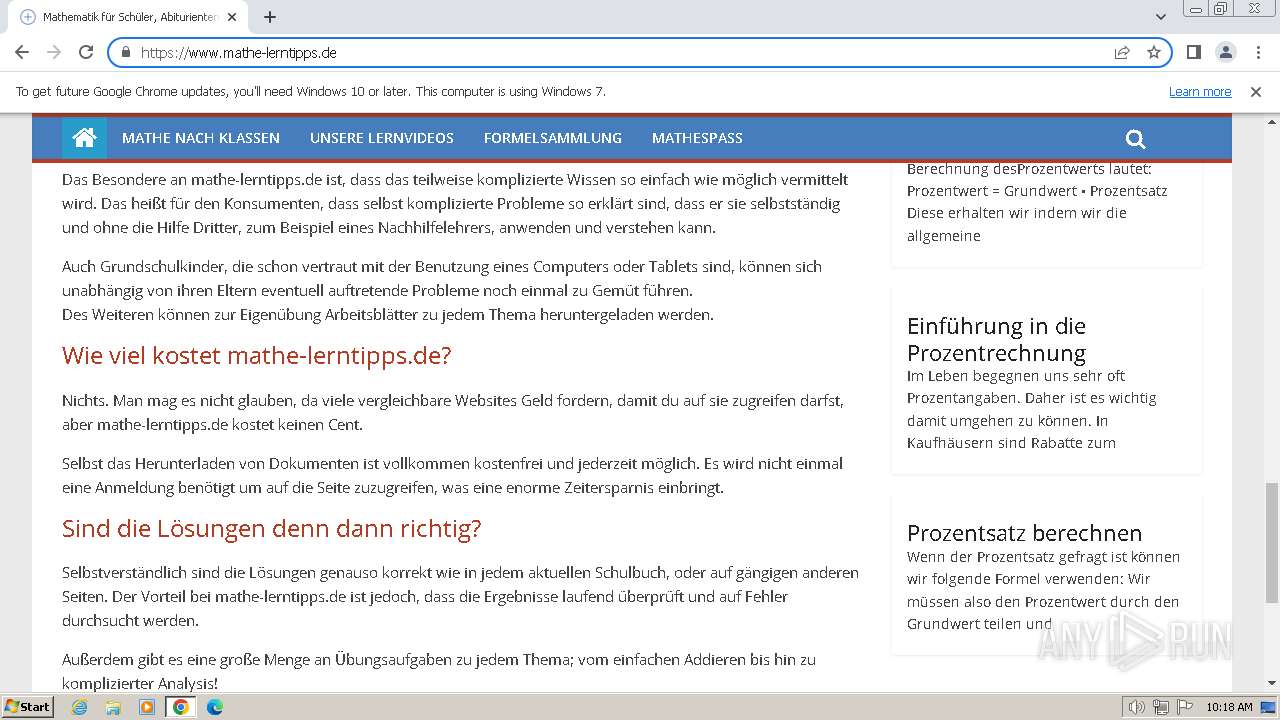Launch Internet Explorer from taskbar
The image size is (1280, 720).
[x=79, y=707]
